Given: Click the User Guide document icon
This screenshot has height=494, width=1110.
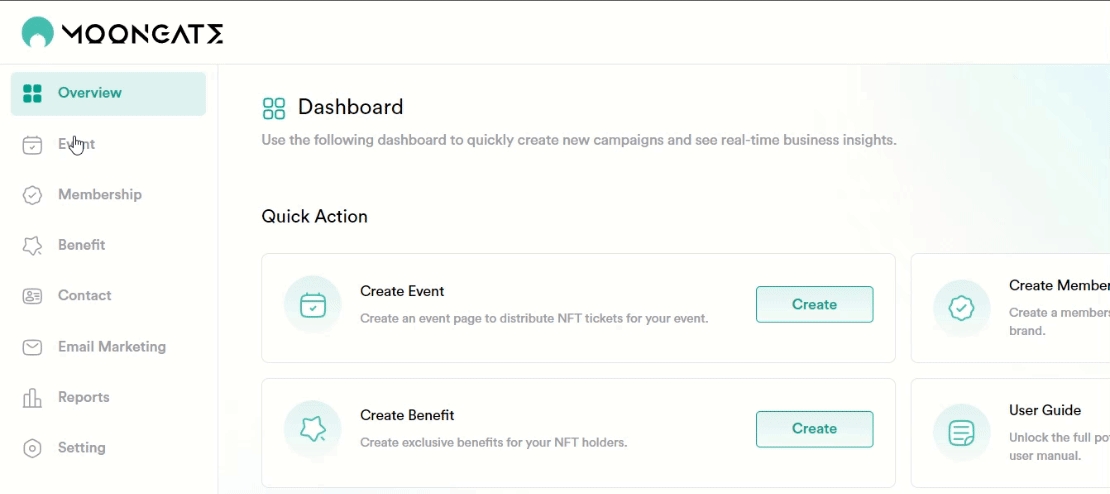Looking at the screenshot, I should point(962,433).
